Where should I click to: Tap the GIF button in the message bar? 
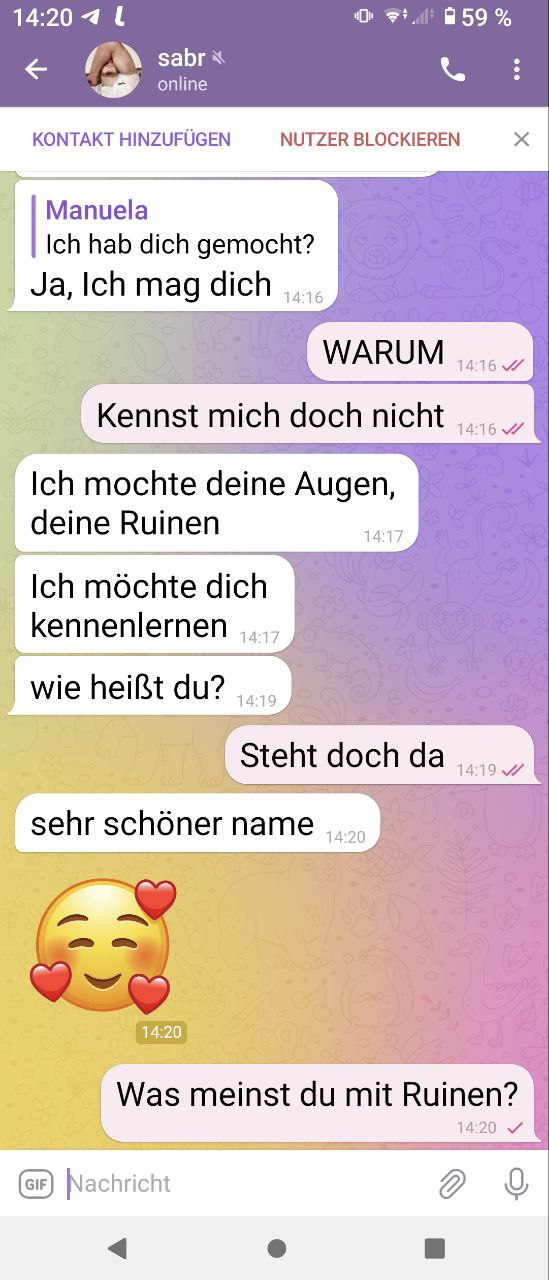pos(35,1184)
